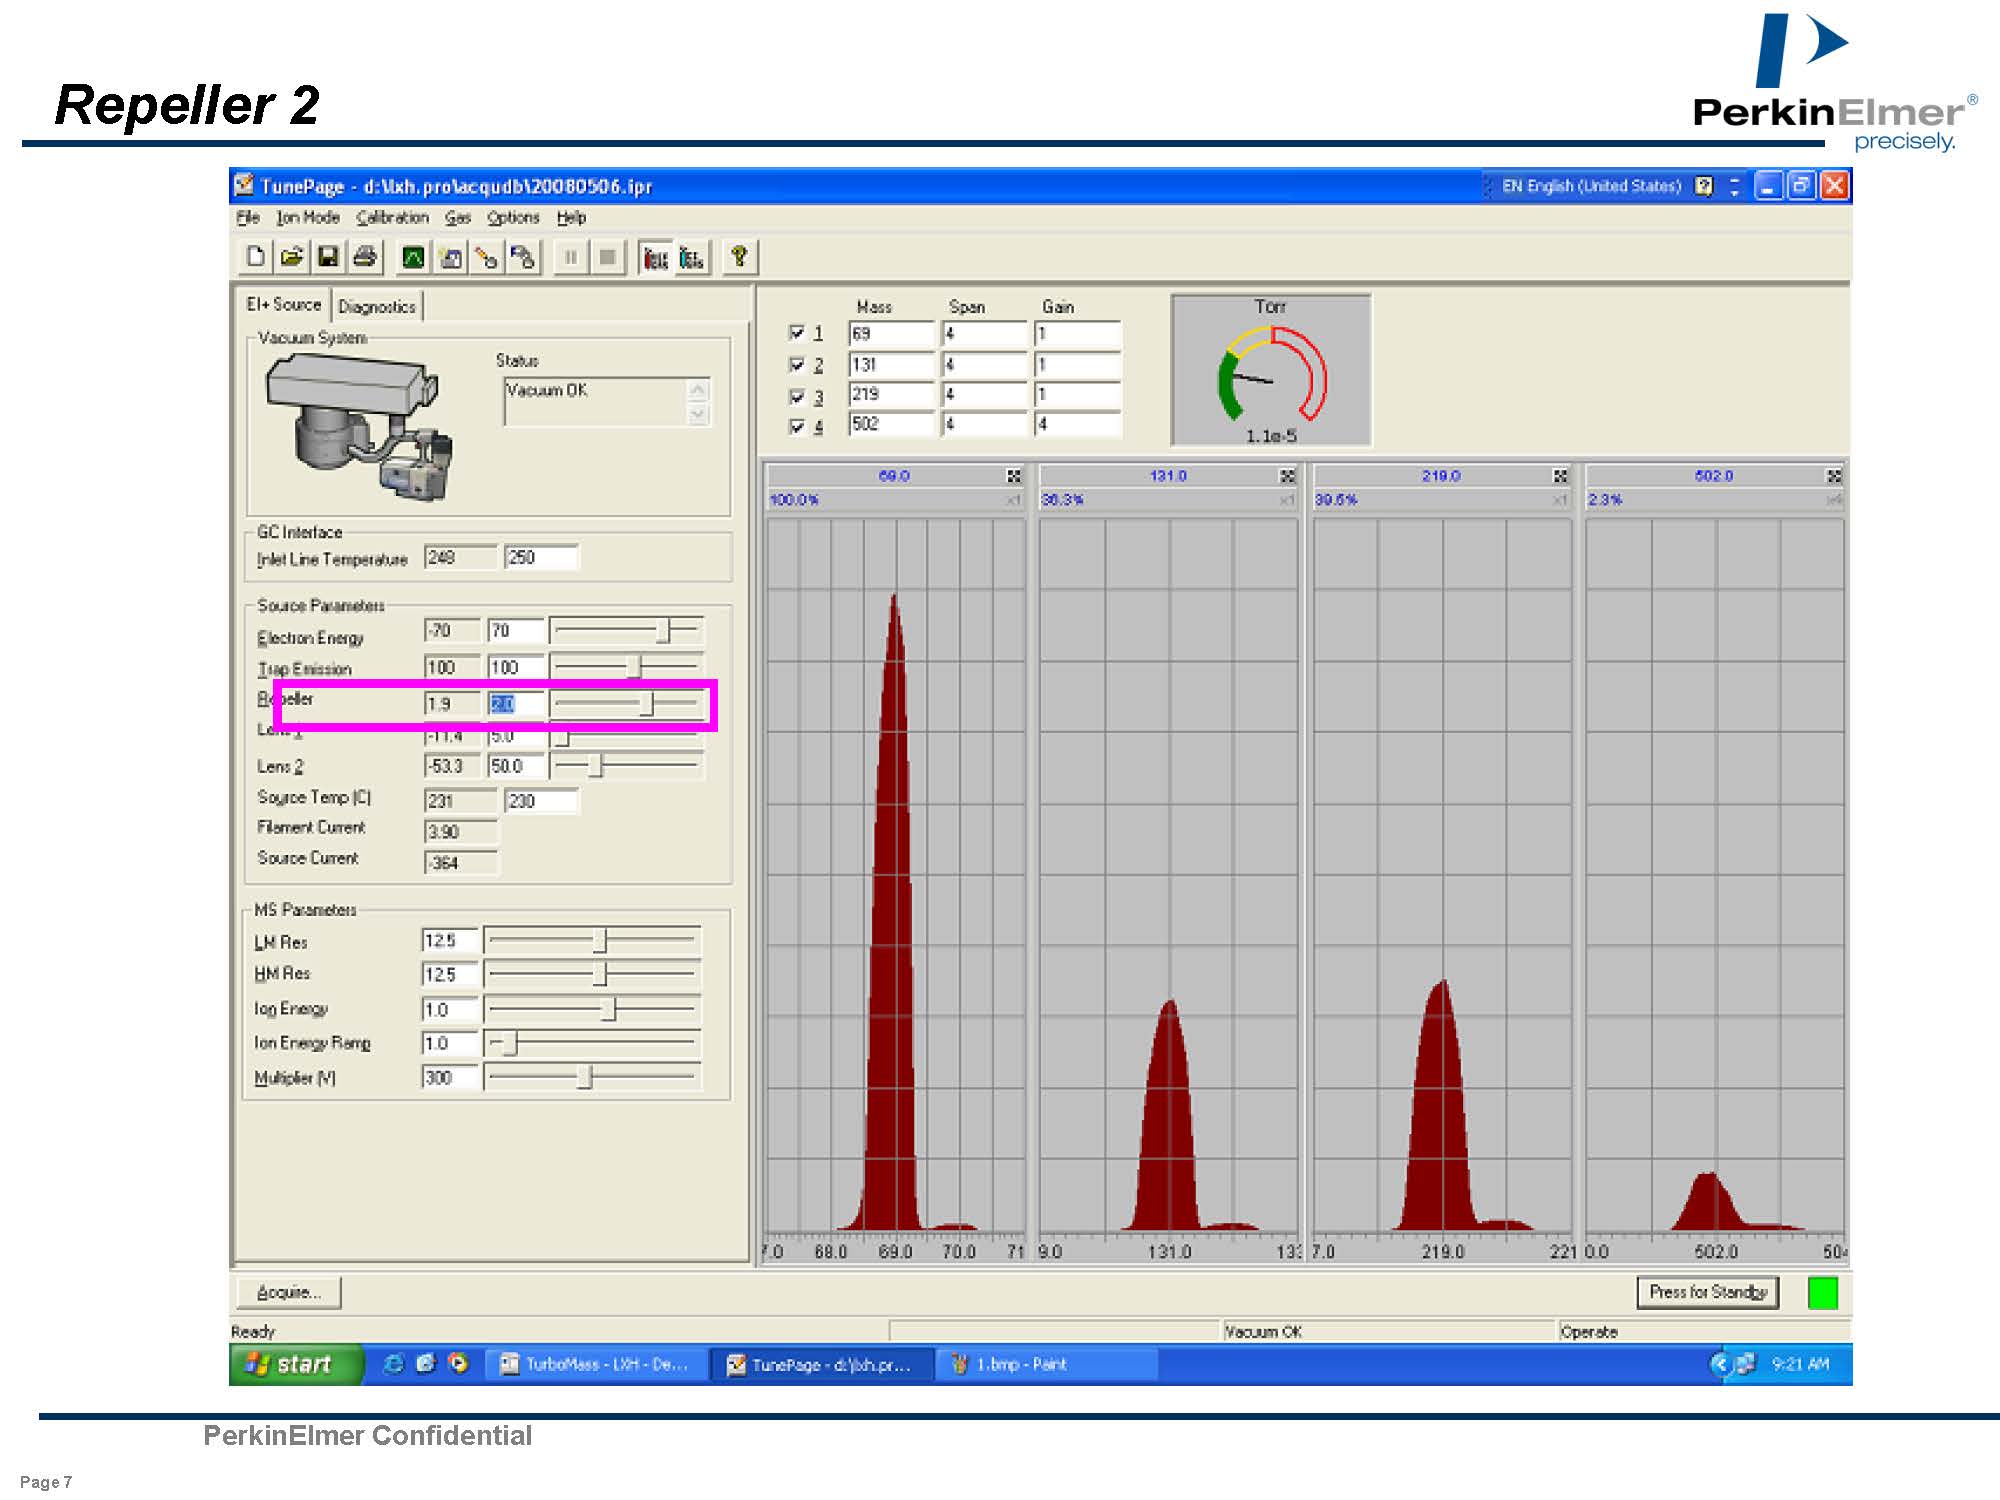
Task: Switch to TurboMass taskbar window
Action: (597, 1364)
